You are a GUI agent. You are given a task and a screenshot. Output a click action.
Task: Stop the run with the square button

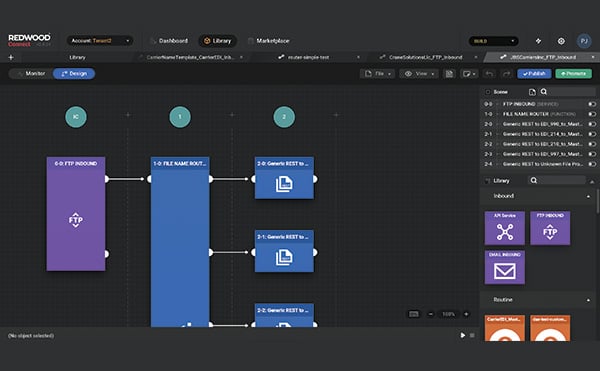pyautogui.click(x=472, y=335)
